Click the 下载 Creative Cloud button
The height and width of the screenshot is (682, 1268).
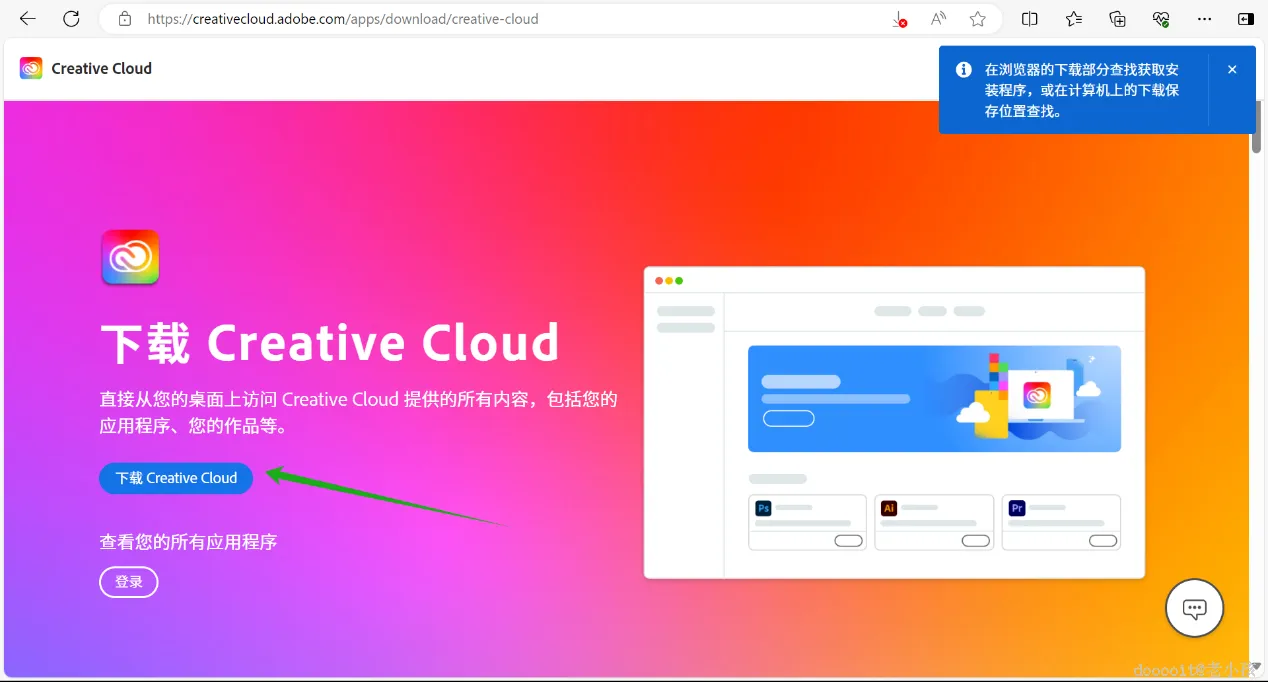176,478
